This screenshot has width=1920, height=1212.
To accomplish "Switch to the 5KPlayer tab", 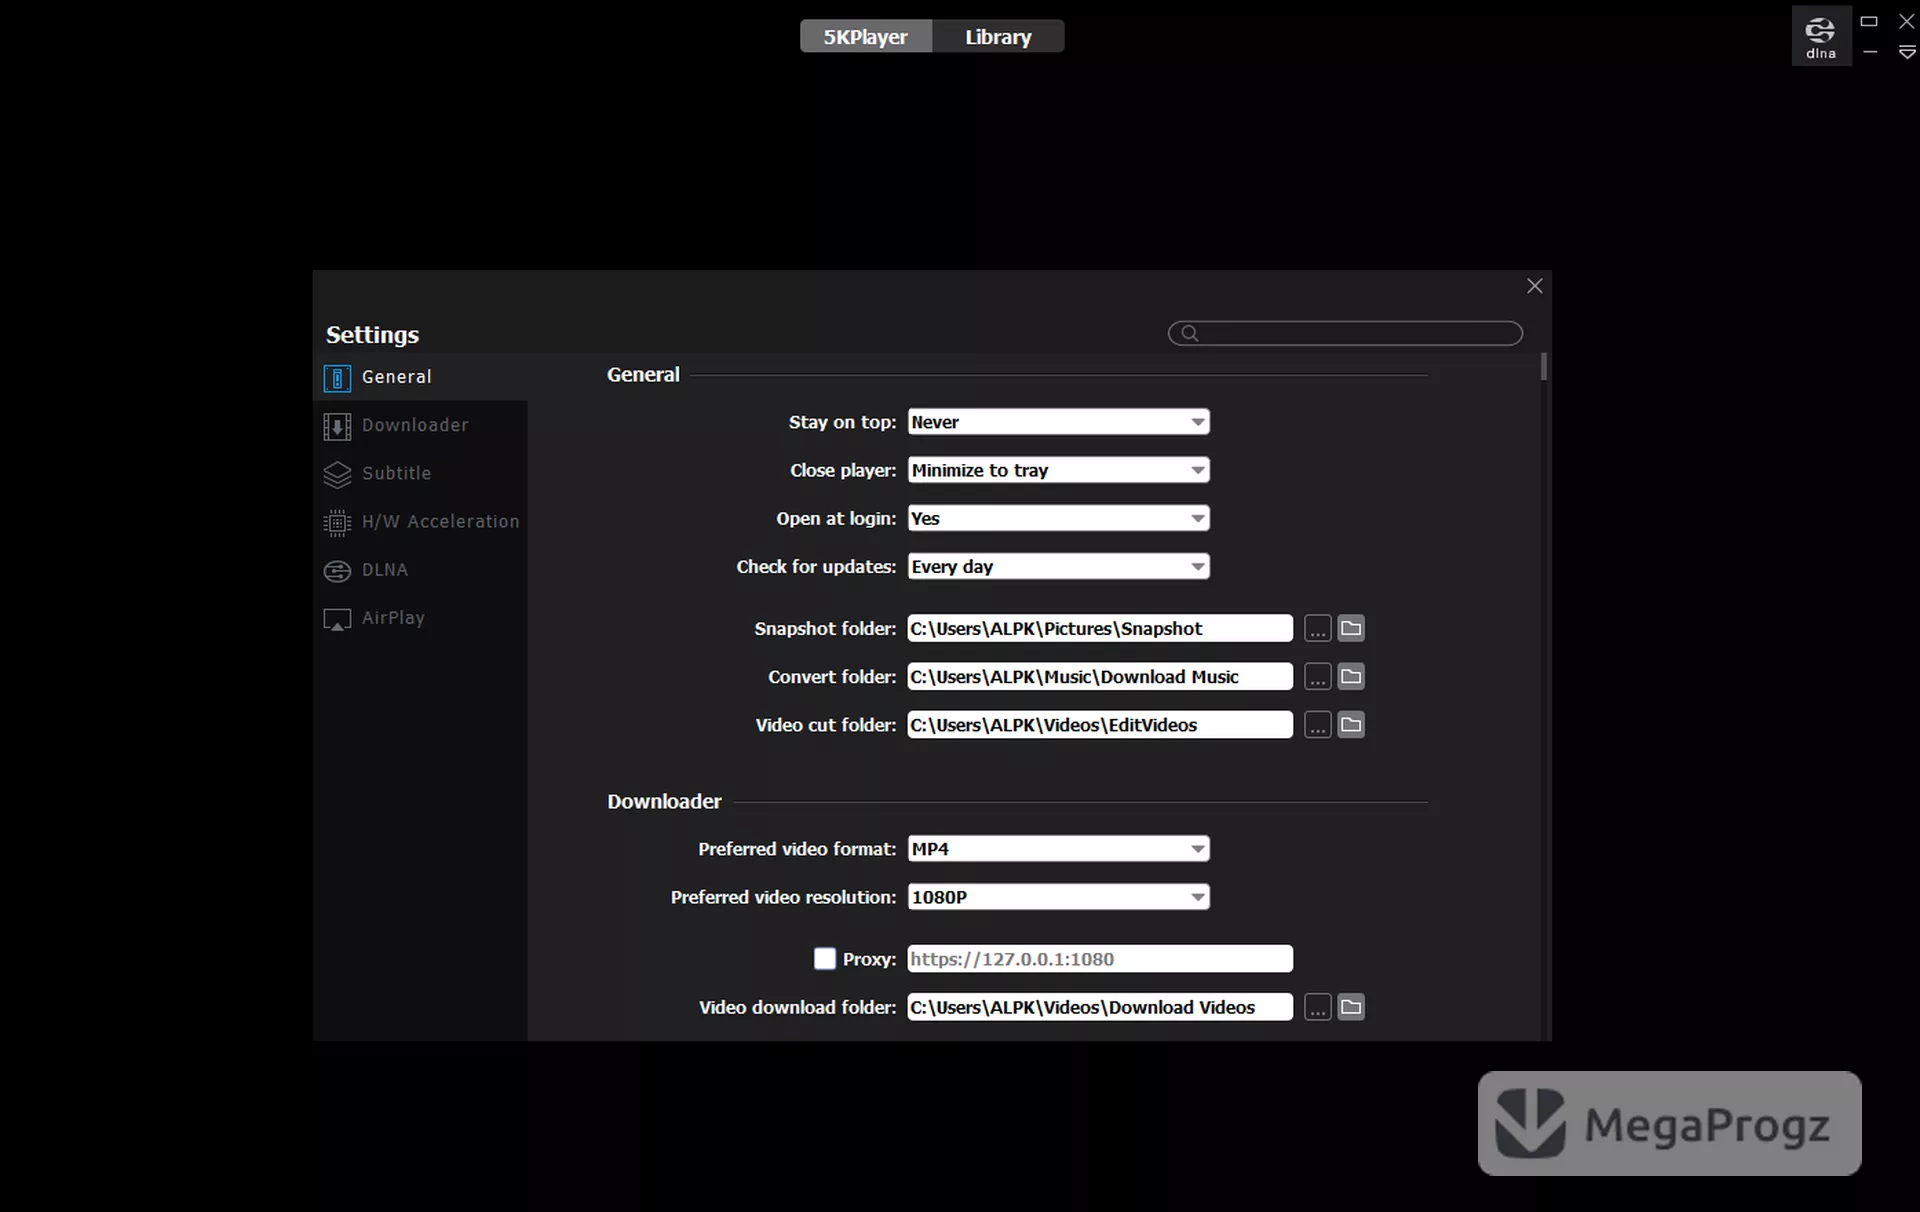I will click(866, 37).
